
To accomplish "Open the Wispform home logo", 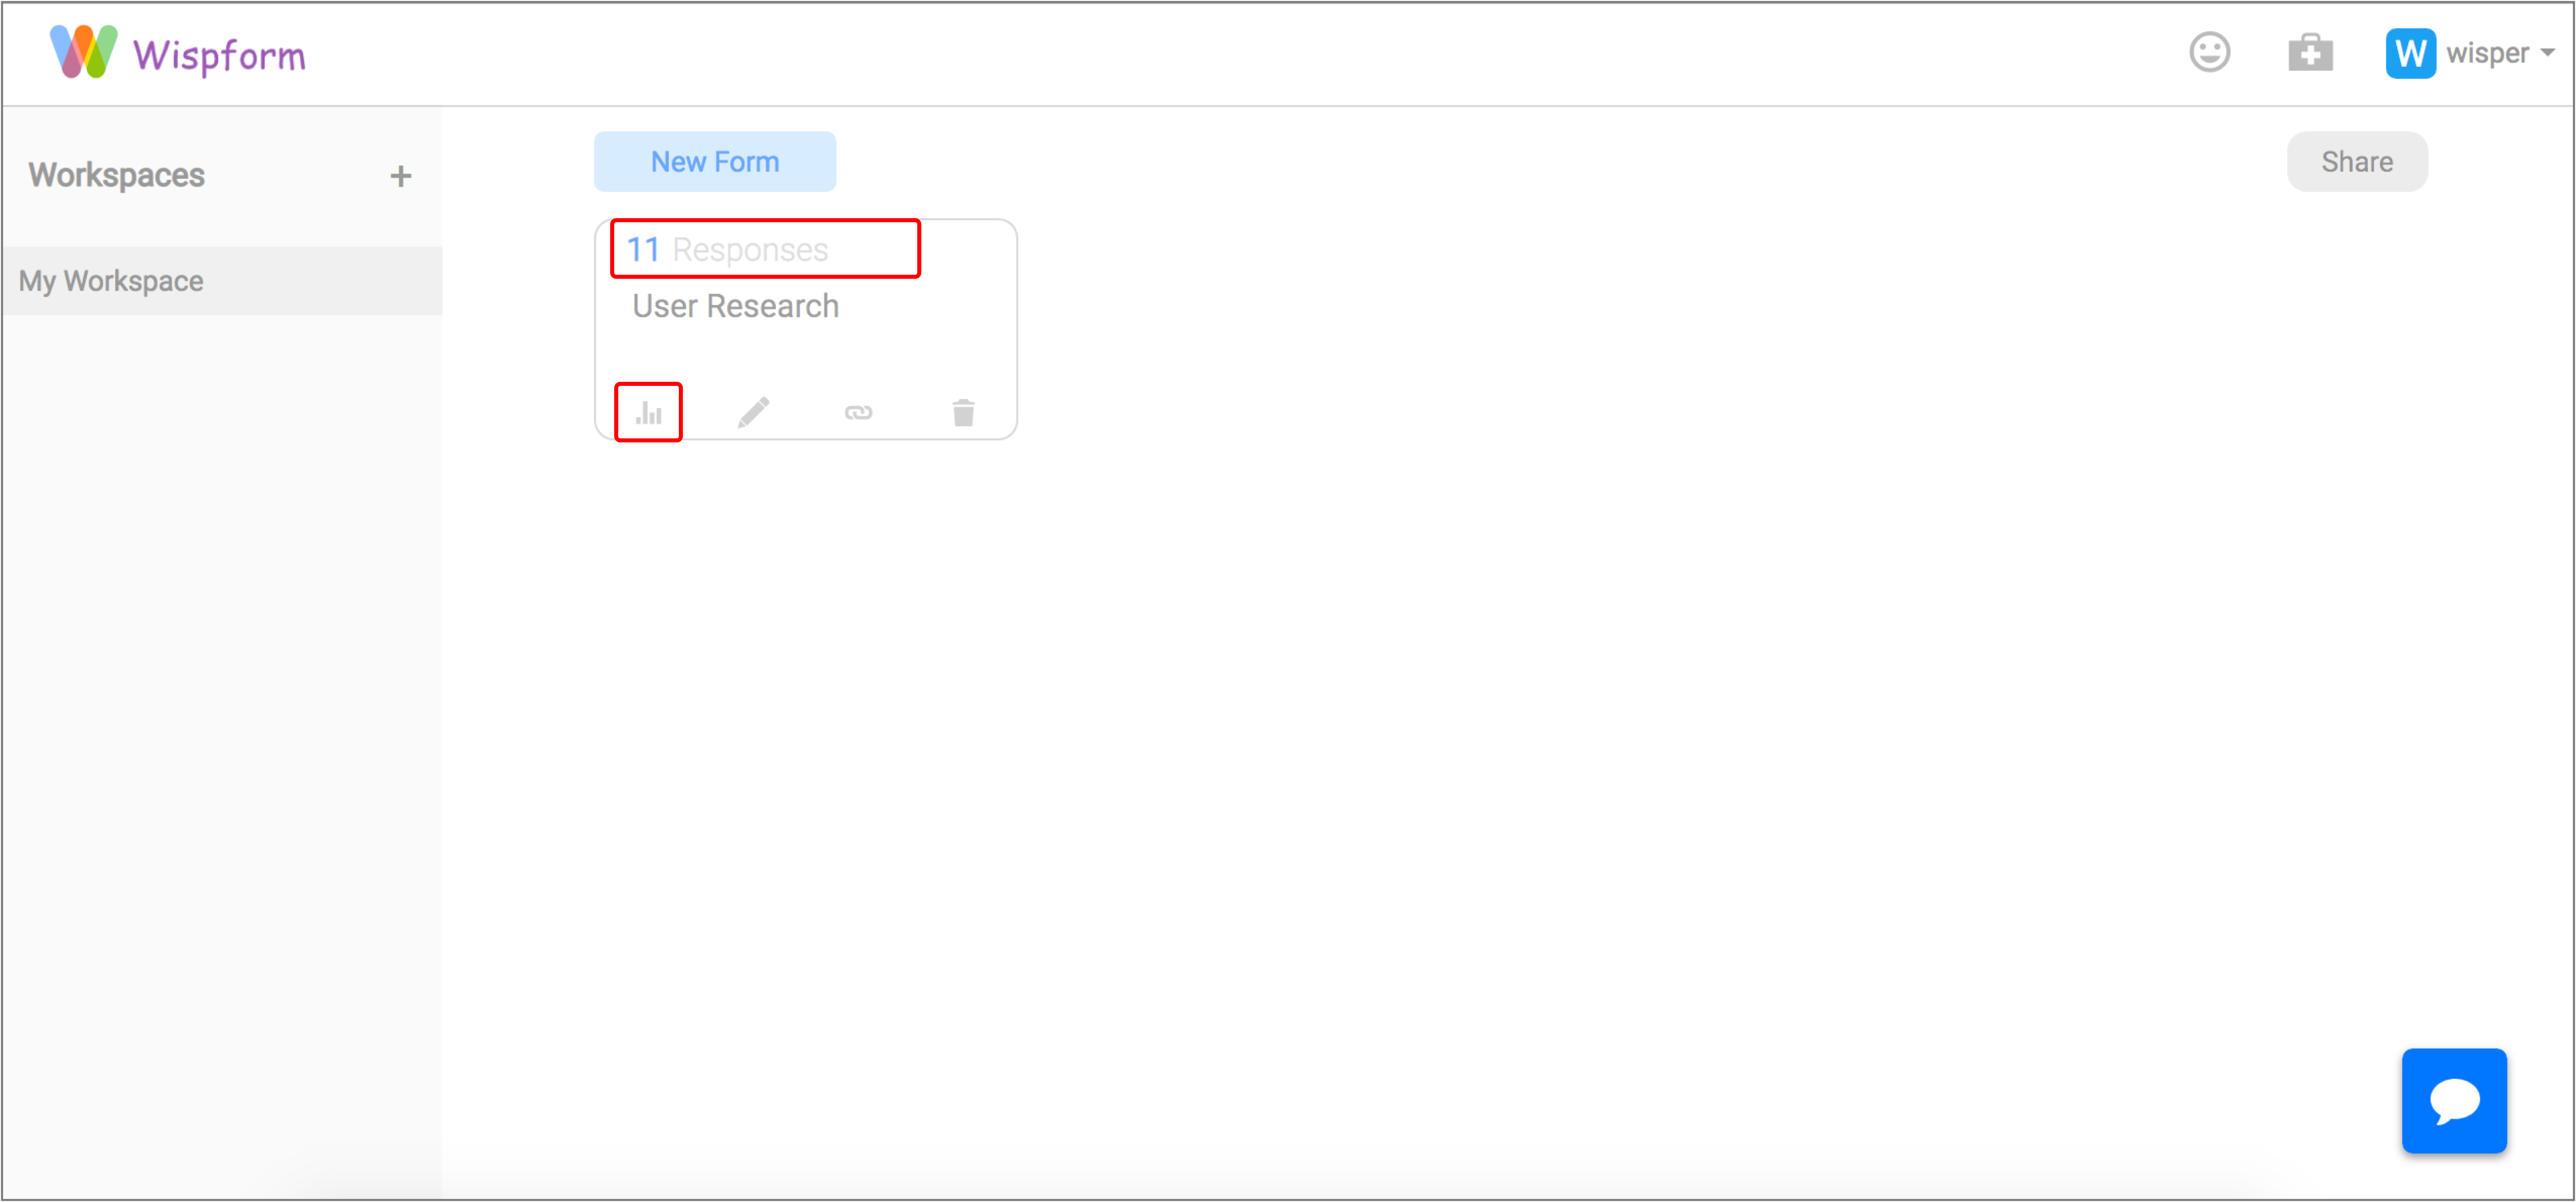I will click(178, 53).
